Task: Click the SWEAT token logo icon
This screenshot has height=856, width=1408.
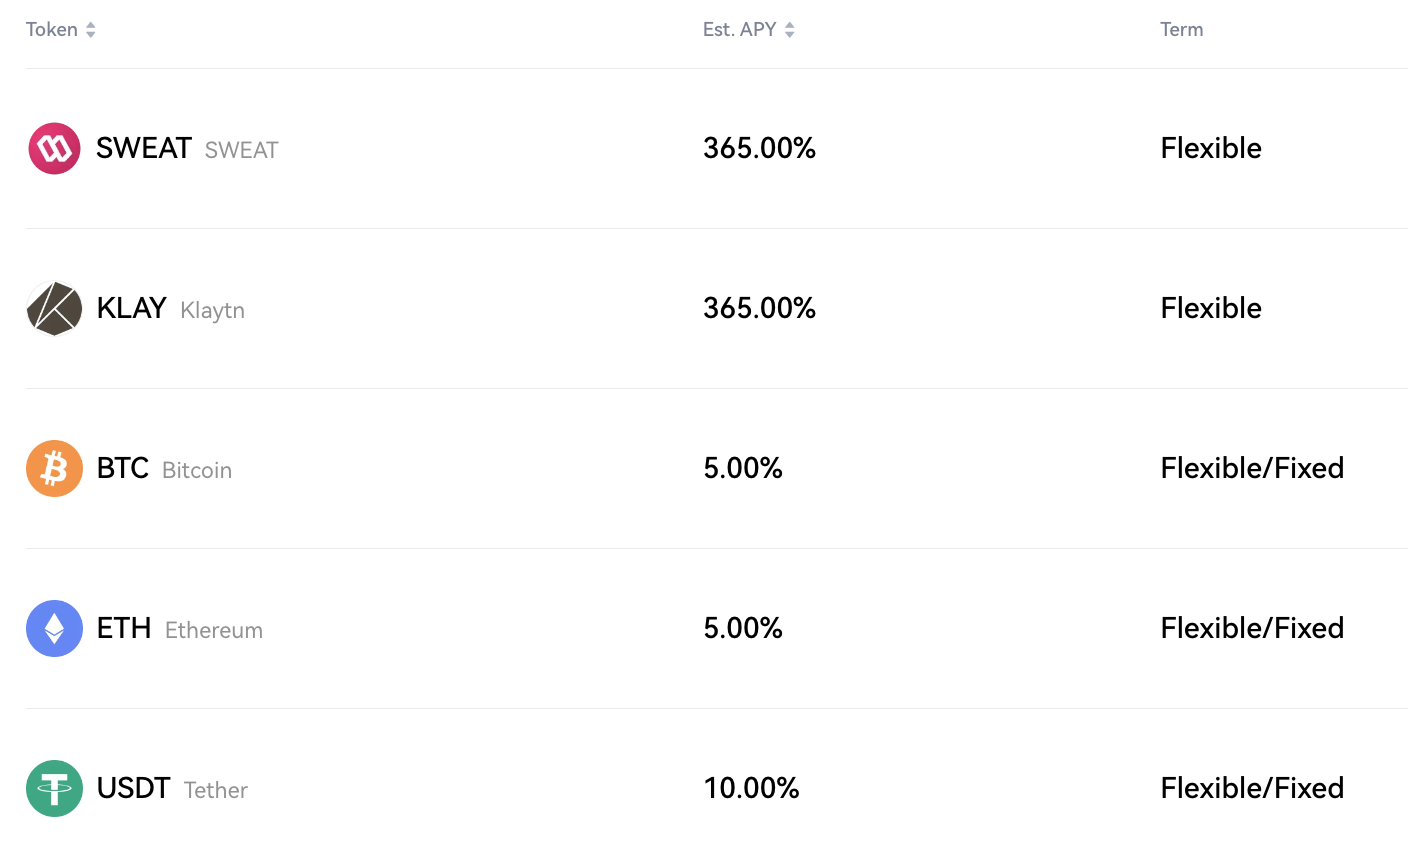Action: click(54, 148)
